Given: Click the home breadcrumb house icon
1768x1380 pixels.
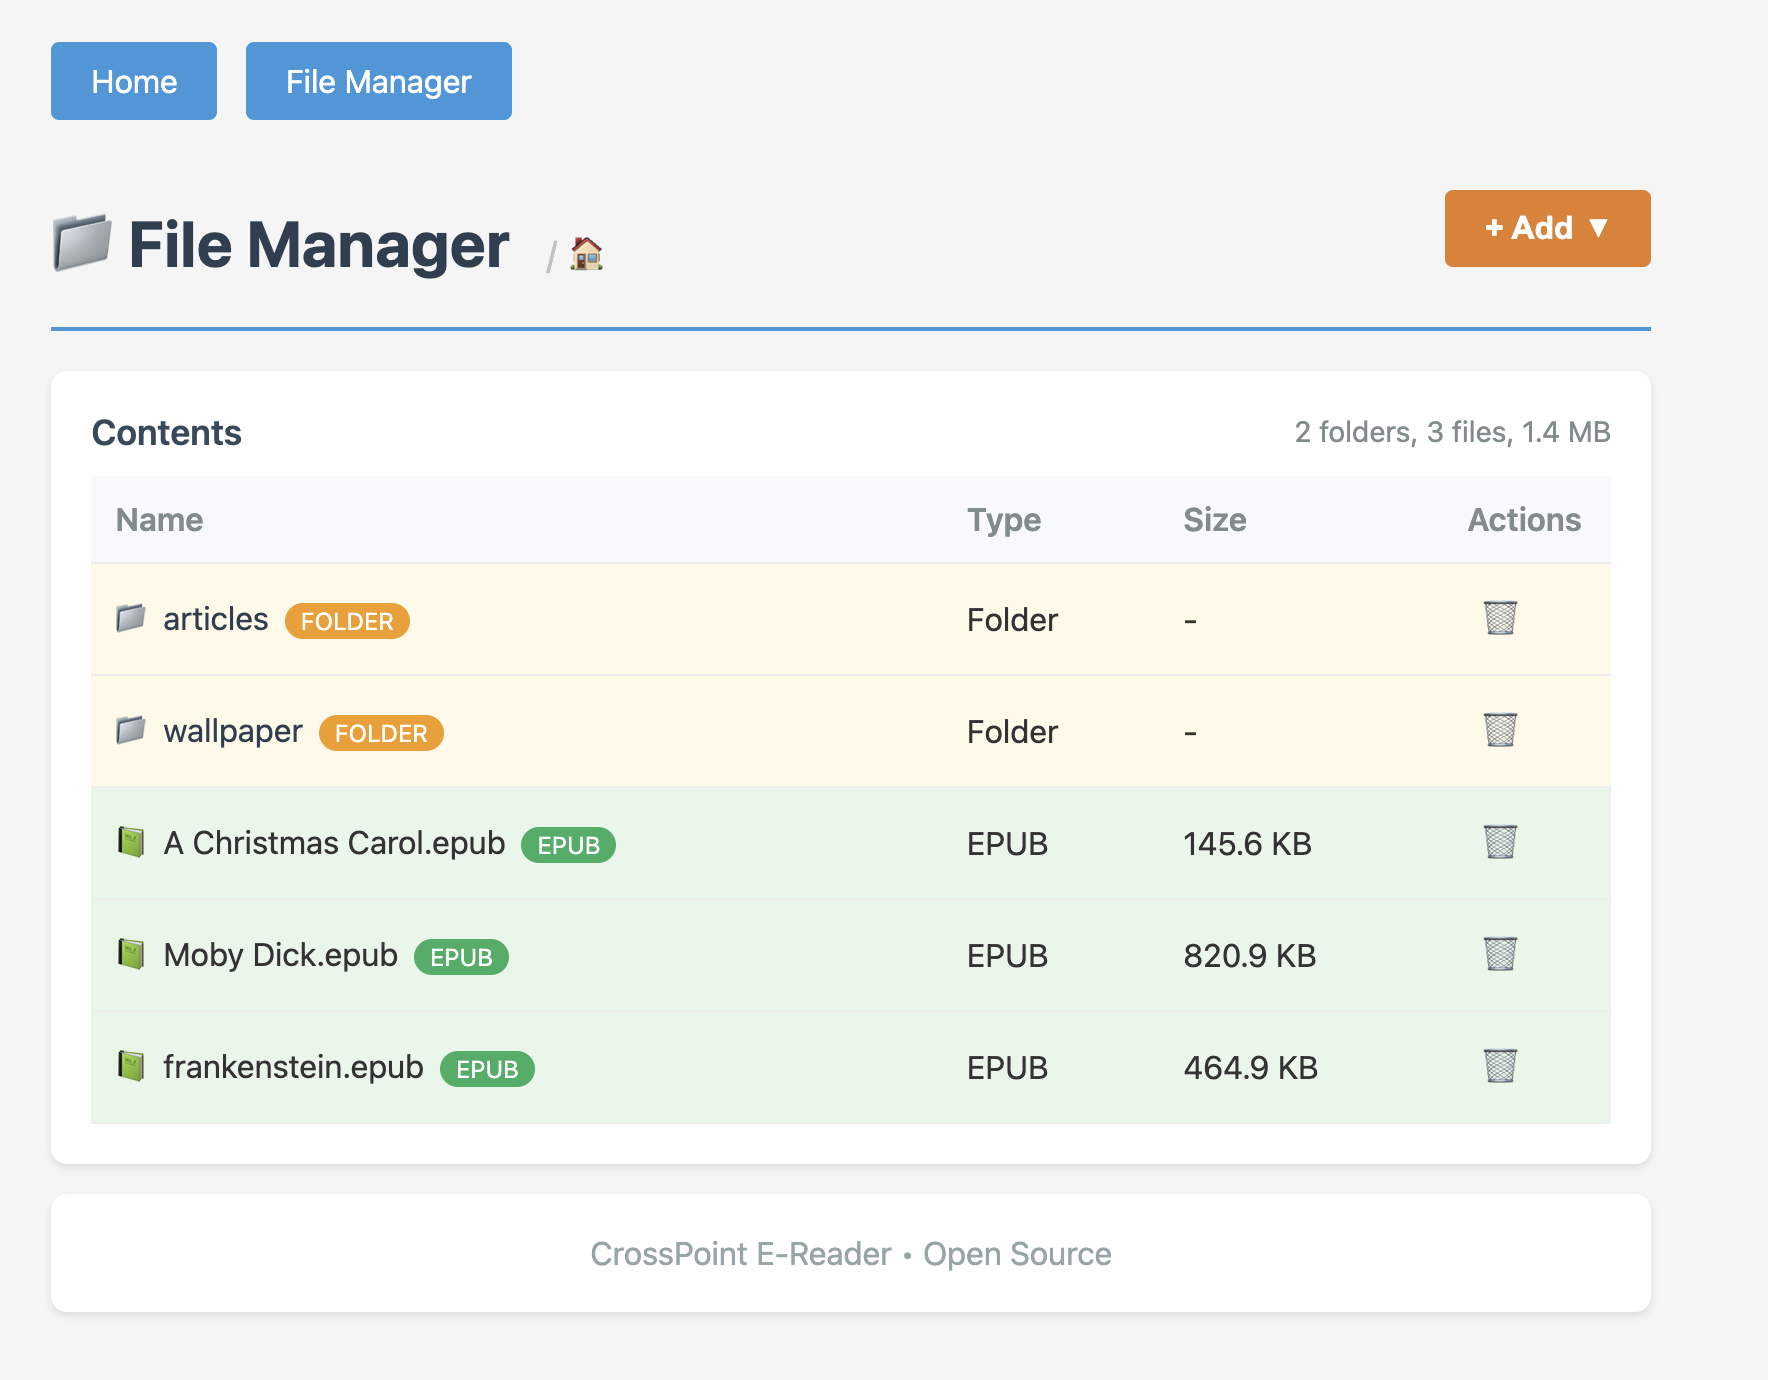Looking at the screenshot, I should (586, 254).
